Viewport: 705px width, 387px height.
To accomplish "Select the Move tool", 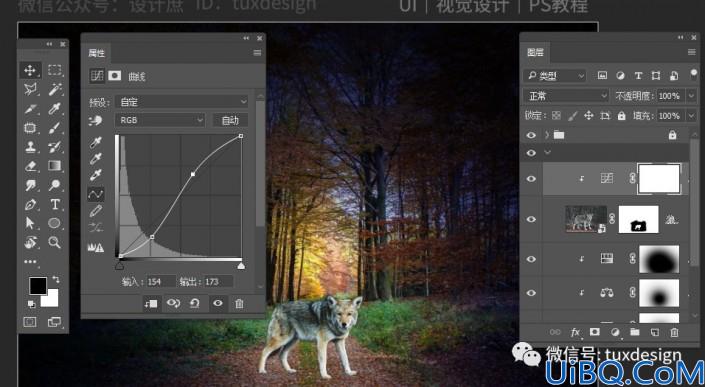I will [x=30, y=70].
